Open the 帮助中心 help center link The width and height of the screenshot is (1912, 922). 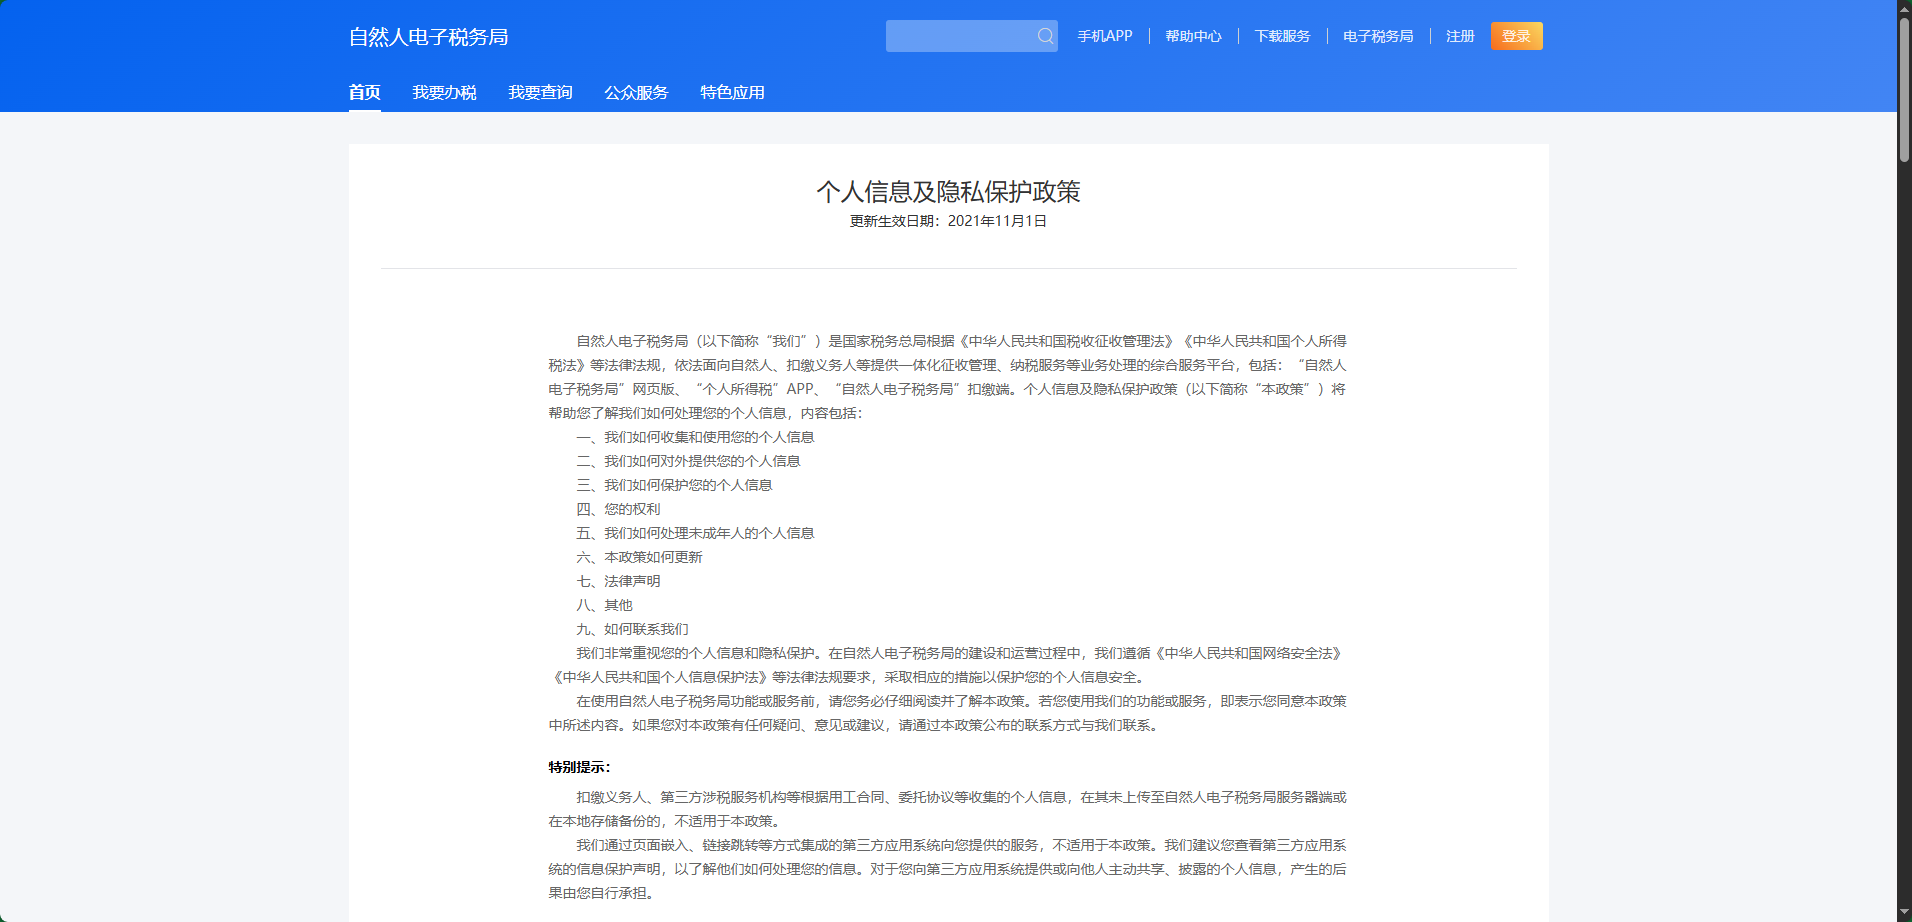pos(1192,36)
